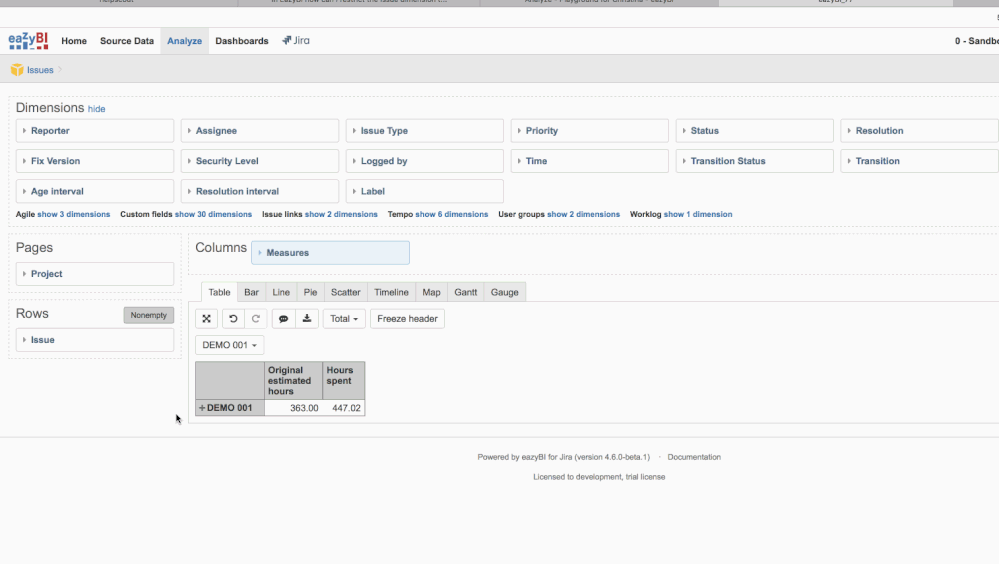
Task: Expand the Time dimension
Action: click(x=590, y=161)
